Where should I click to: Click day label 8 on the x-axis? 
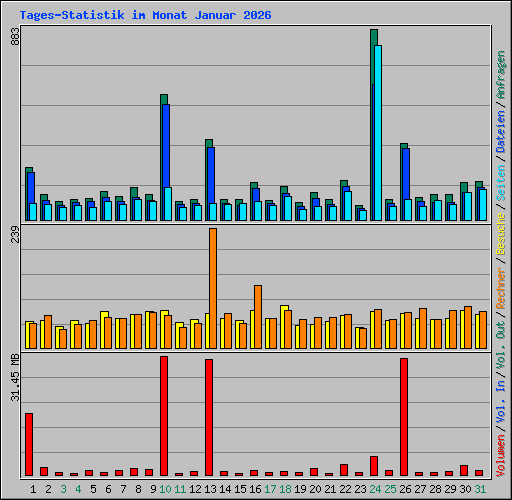point(138,489)
